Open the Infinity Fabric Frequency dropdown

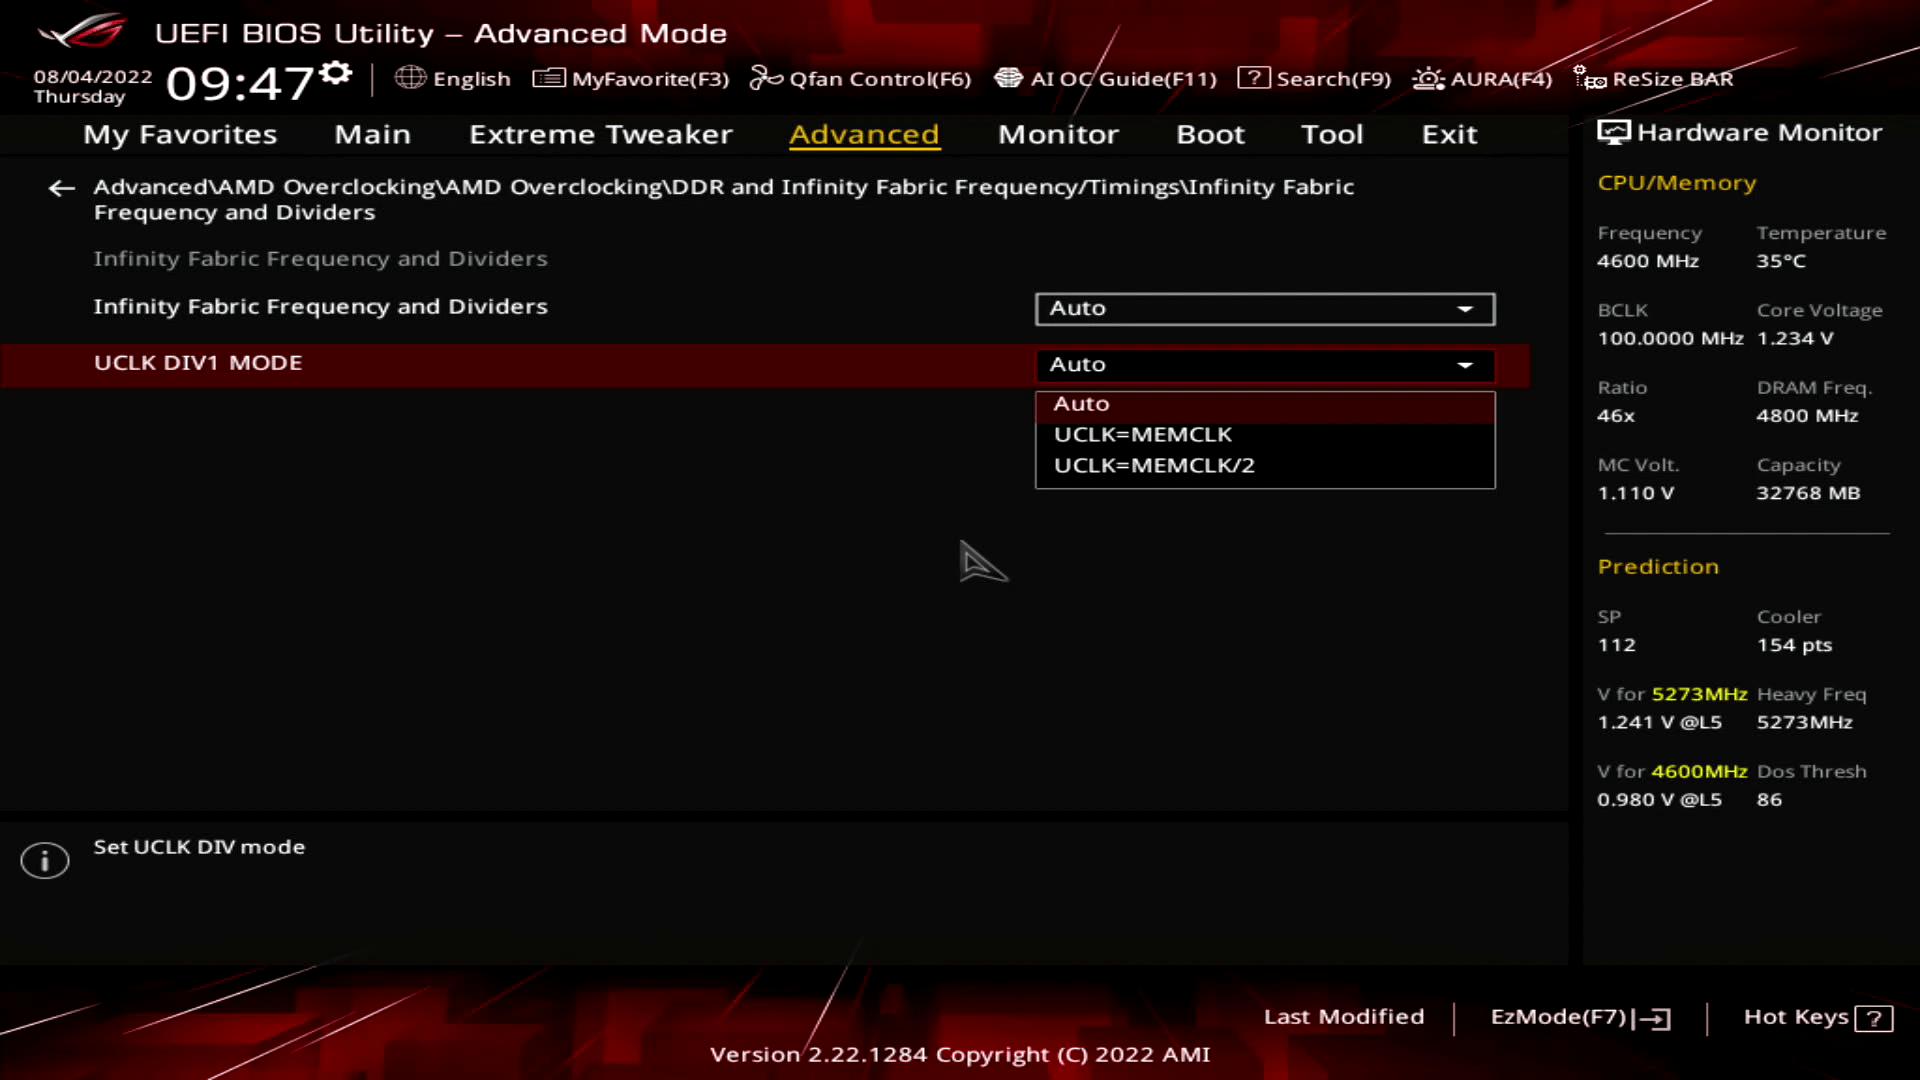pos(1265,308)
